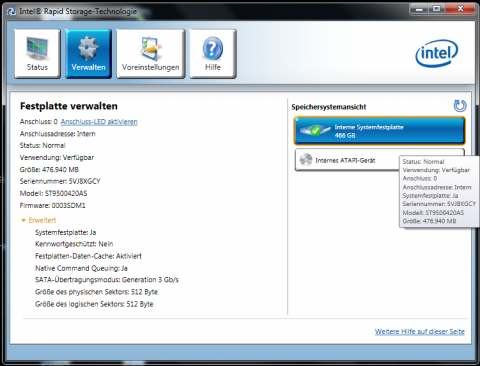Click the Anschlussadresse: Intern text in left panel
This screenshot has width=480, height=366.
coord(58,134)
